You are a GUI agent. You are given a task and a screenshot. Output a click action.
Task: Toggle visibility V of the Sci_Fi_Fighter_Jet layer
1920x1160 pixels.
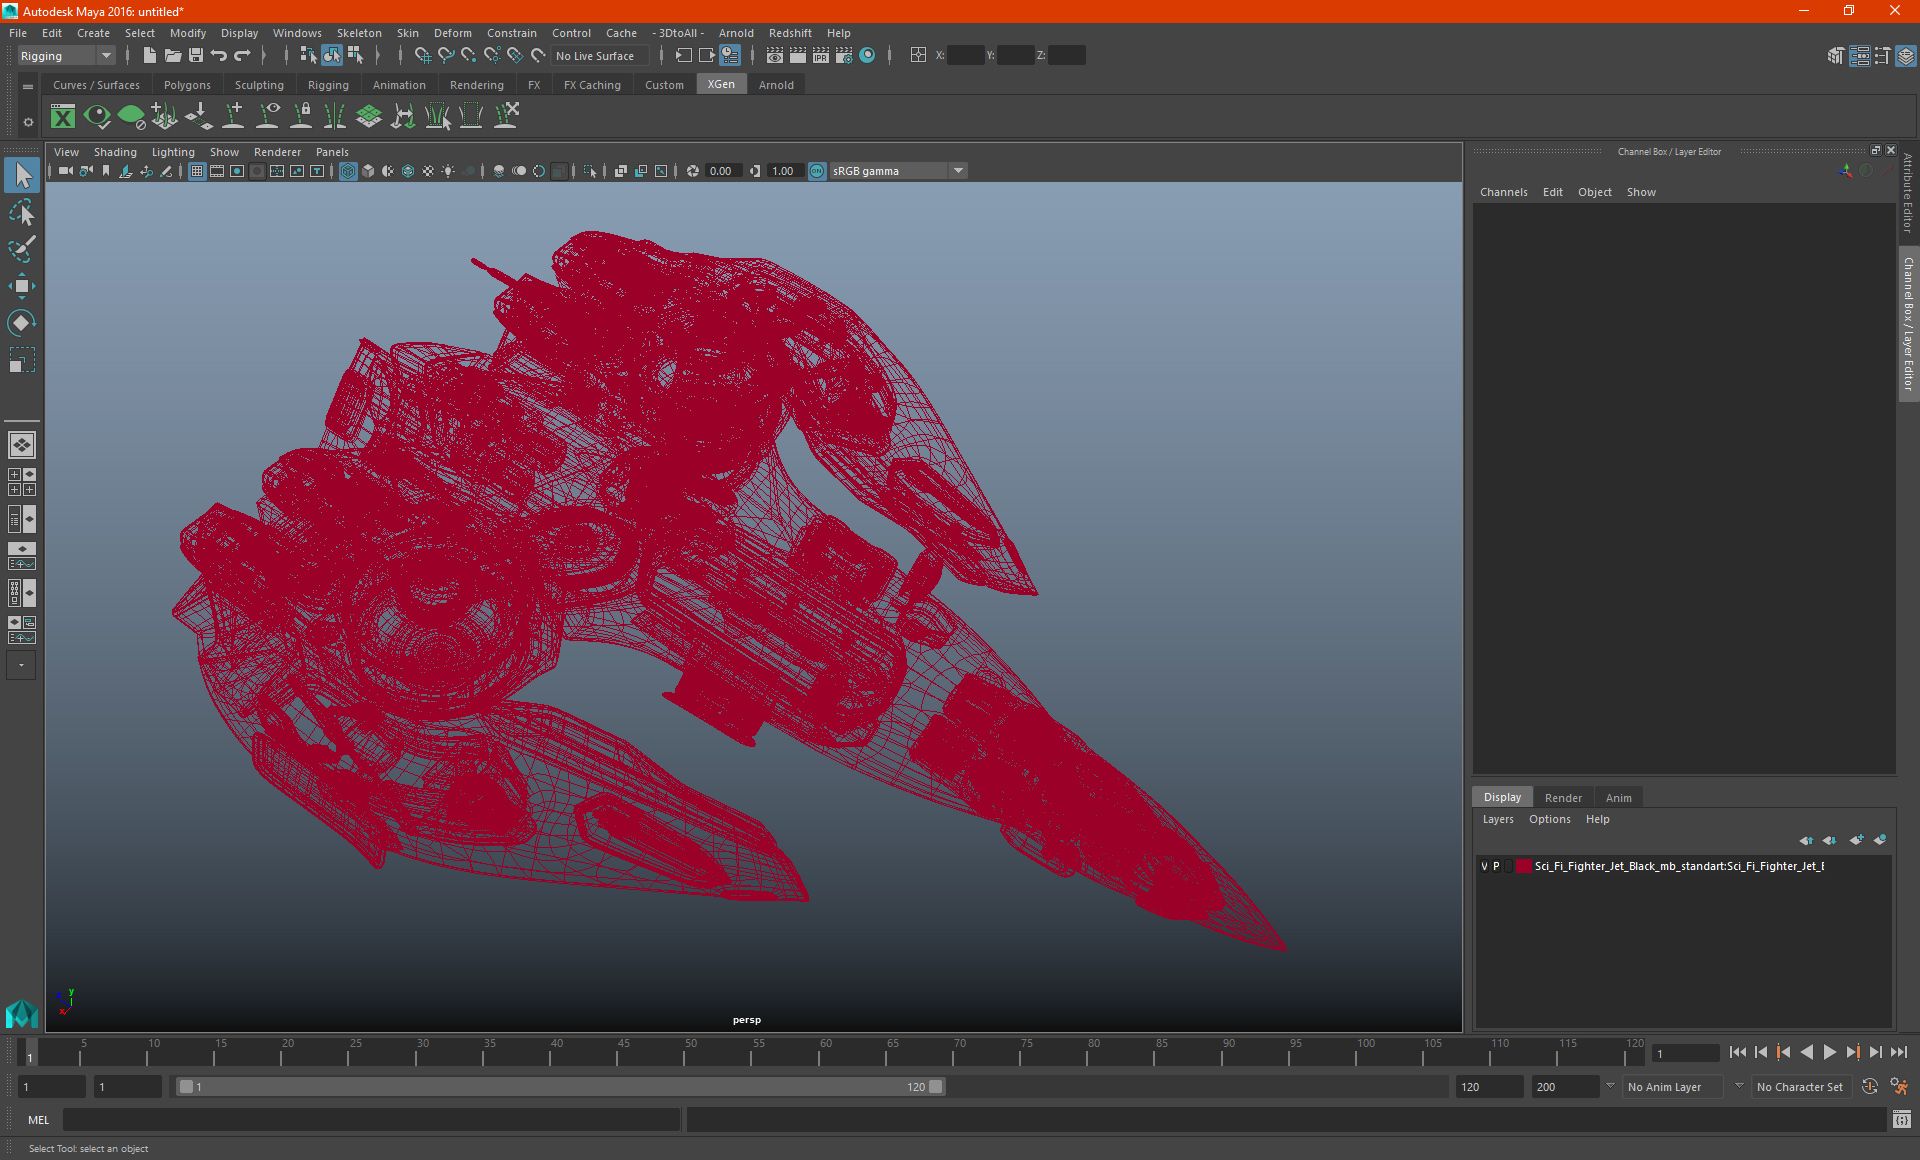point(1484,866)
